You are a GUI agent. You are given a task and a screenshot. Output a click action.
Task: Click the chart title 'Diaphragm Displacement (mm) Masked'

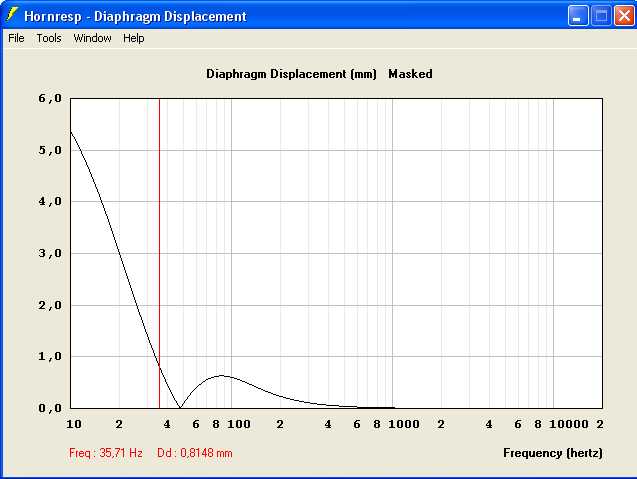[319, 74]
